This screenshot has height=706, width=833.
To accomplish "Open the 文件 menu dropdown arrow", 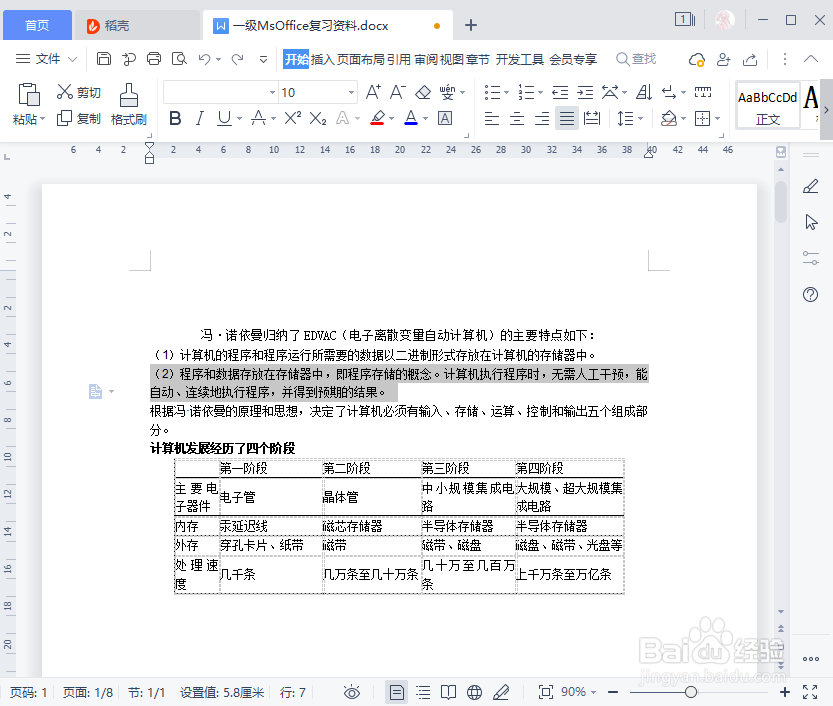I will point(73,59).
